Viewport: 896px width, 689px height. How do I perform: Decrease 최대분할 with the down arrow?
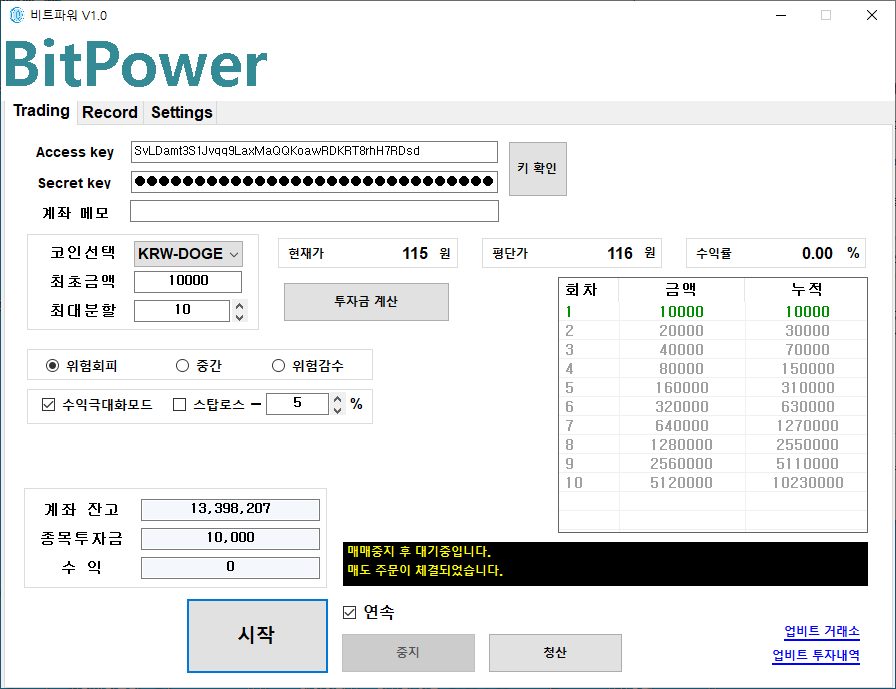(x=240, y=316)
